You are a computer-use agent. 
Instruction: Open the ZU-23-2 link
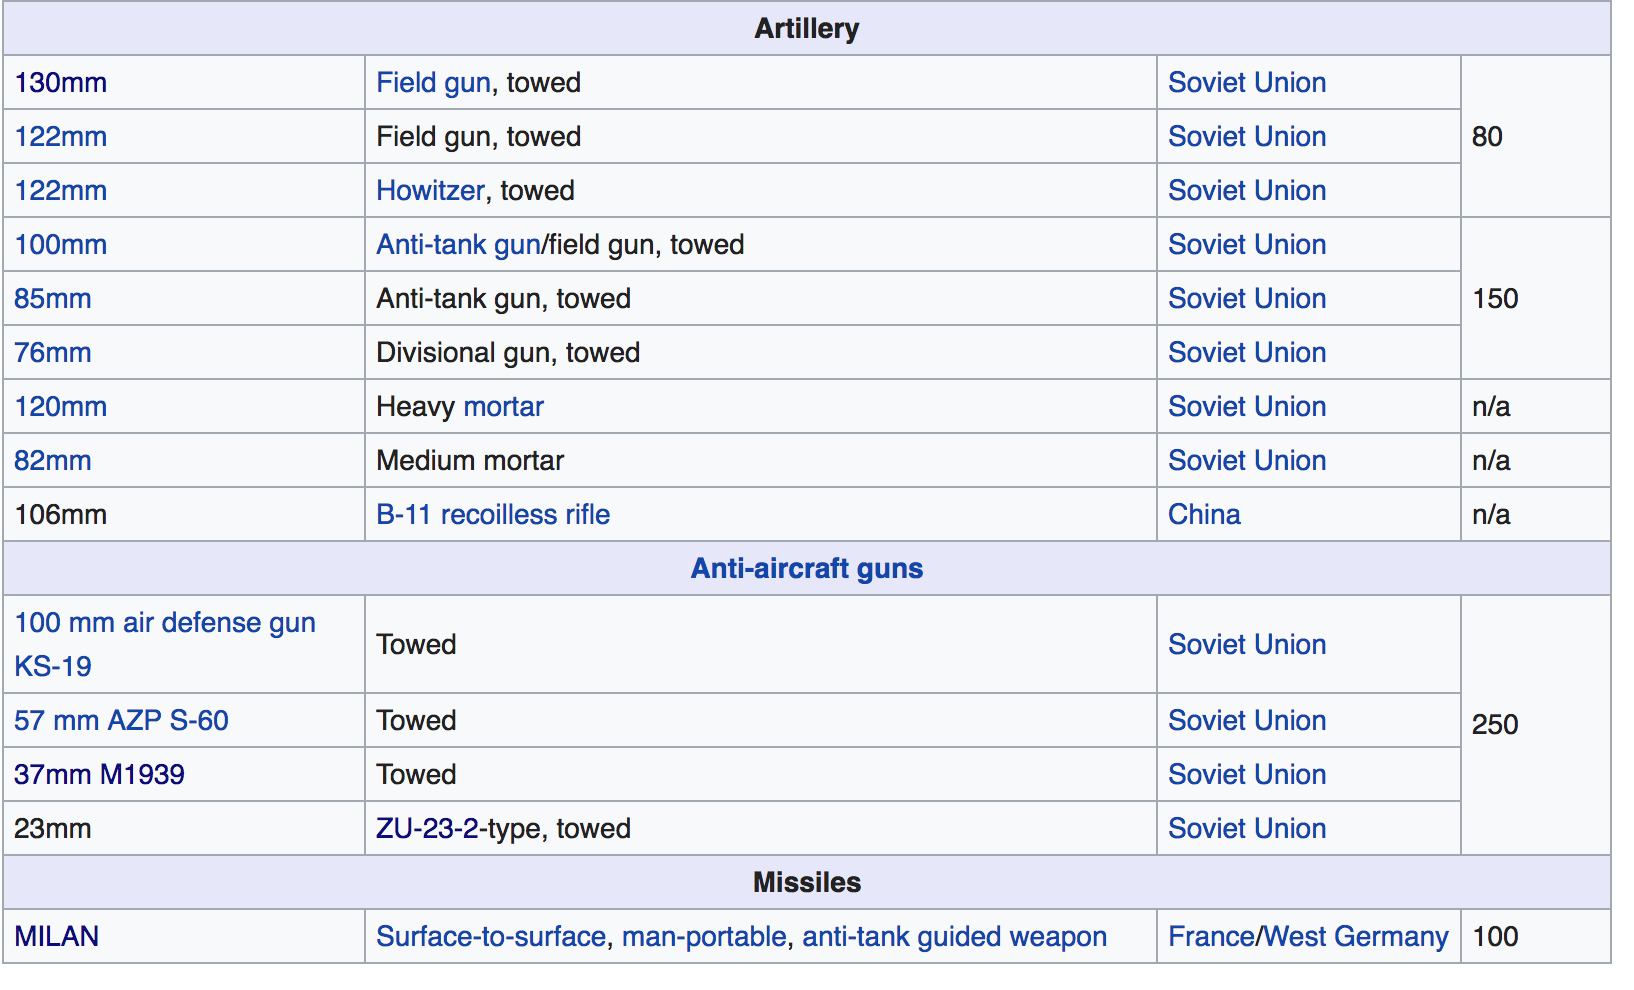click(427, 828)
